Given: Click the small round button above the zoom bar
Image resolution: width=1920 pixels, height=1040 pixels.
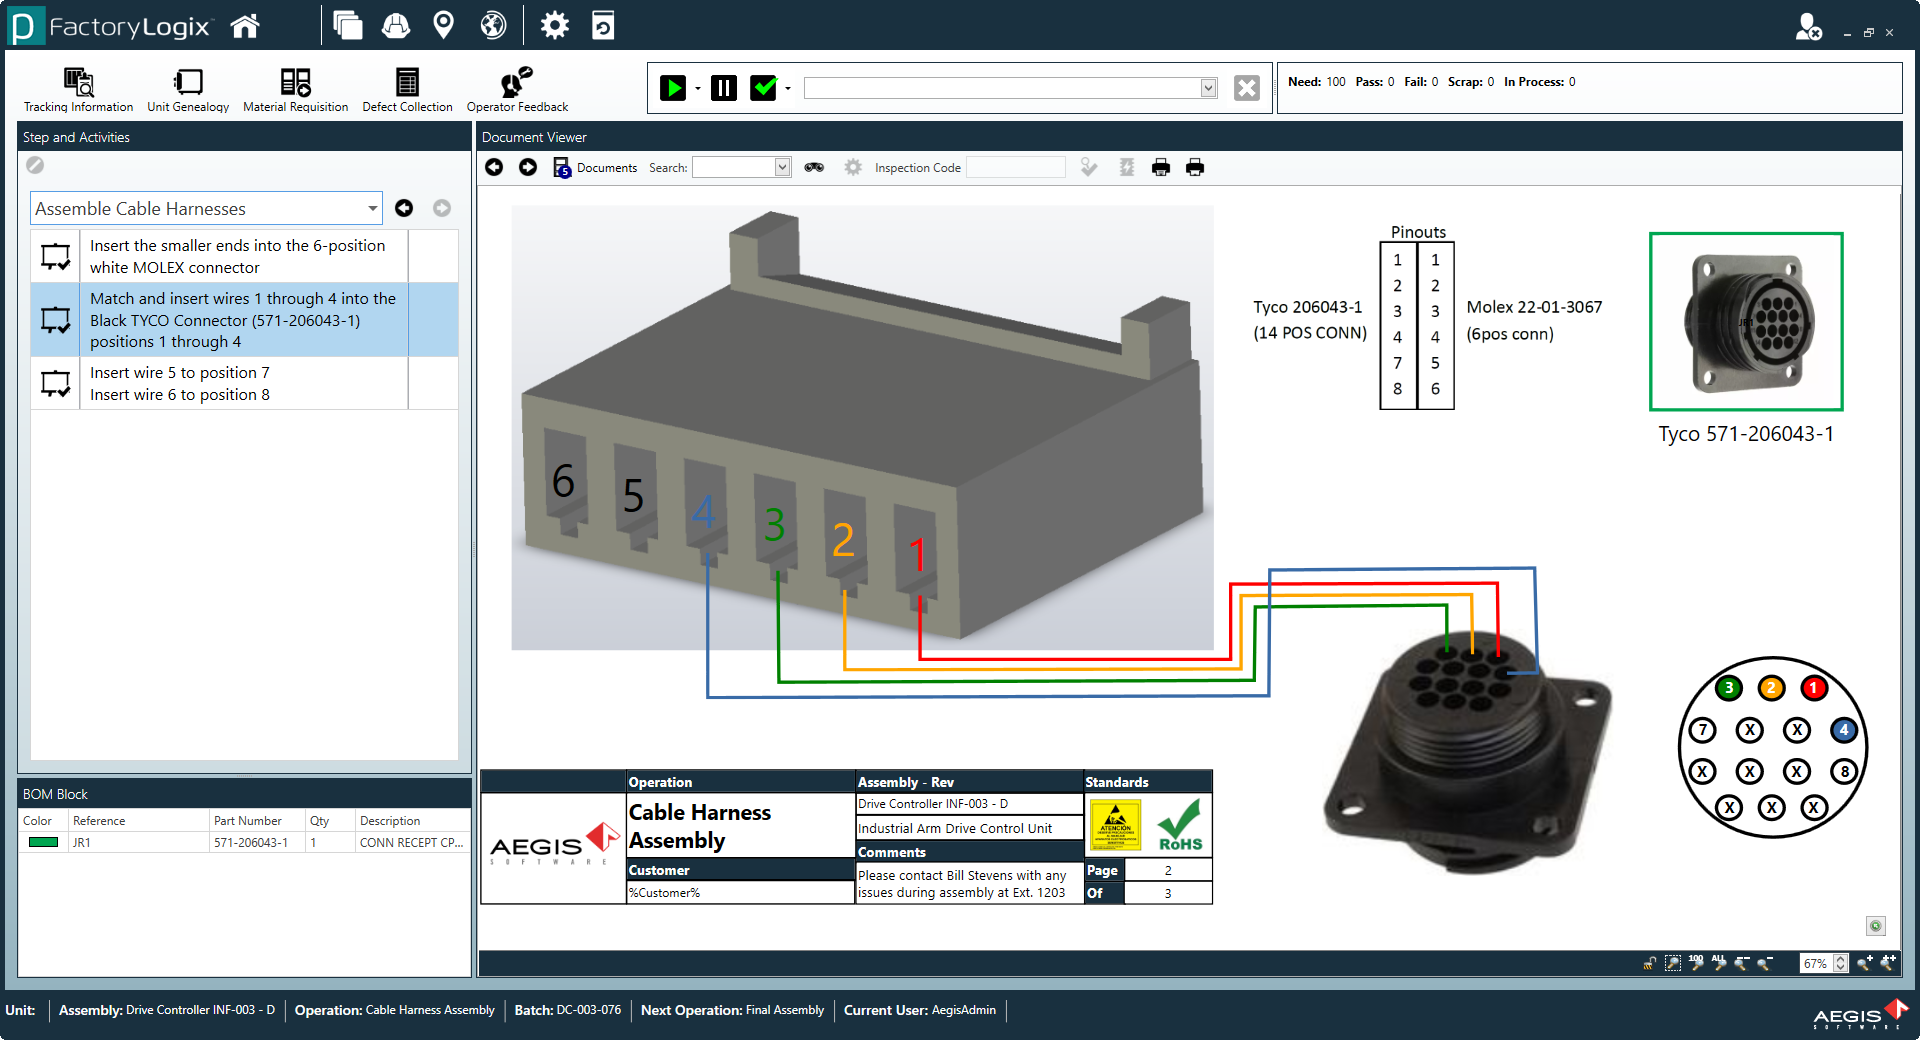Looking at the screenshot, I should pyautogui.click(x=1876, y=926).
